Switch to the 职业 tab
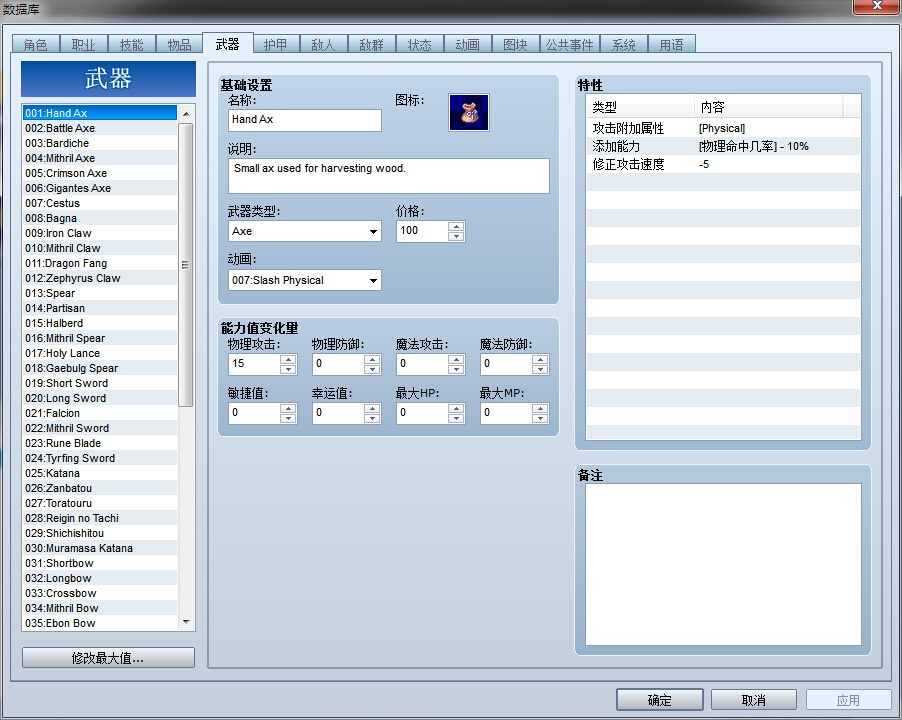This screenshot has width=902, height=720. (x=83, y=44)
